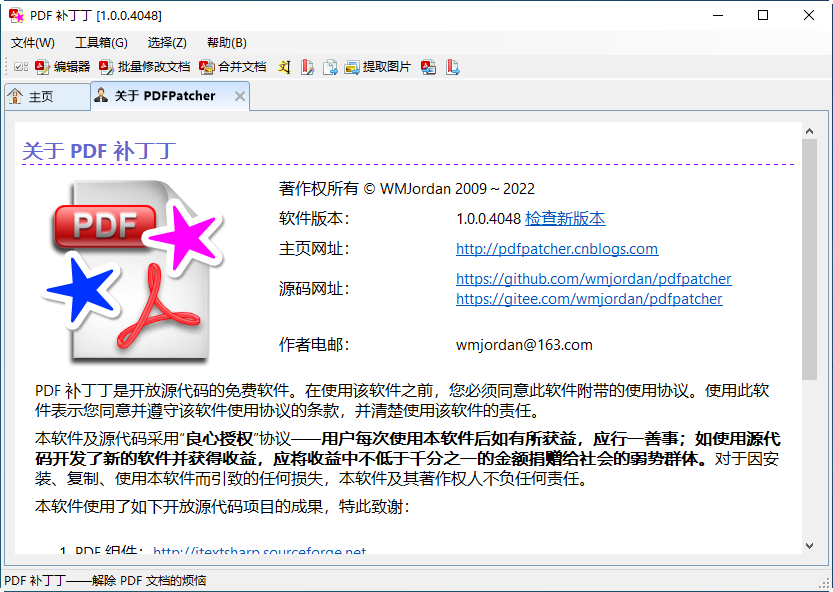Image resolution: width=833 pixels, height=592 pixels.
Task: Click the heading 关于 PDF 补丁丁
Action: coord(99,151)
